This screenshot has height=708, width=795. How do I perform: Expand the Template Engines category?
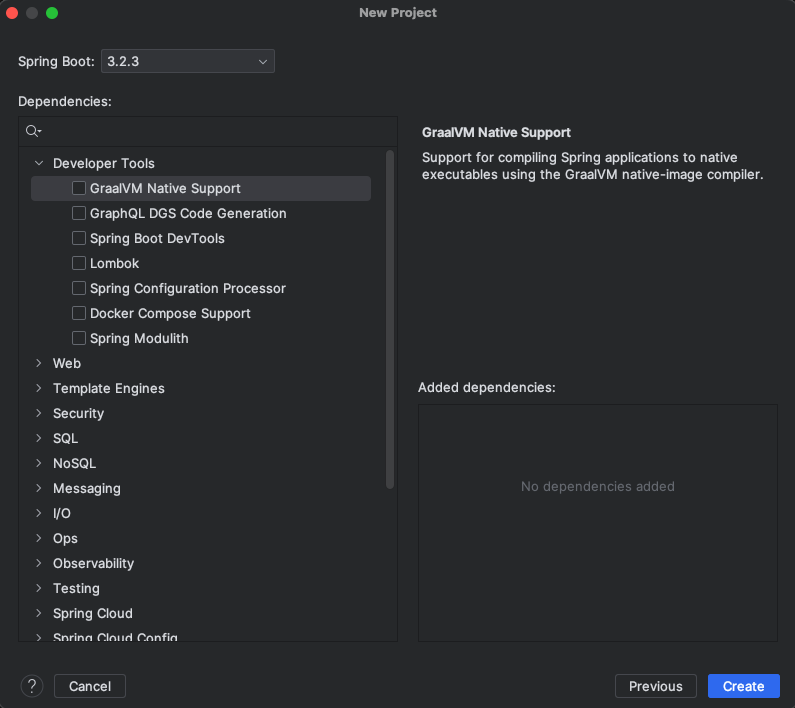pos(39,388)
